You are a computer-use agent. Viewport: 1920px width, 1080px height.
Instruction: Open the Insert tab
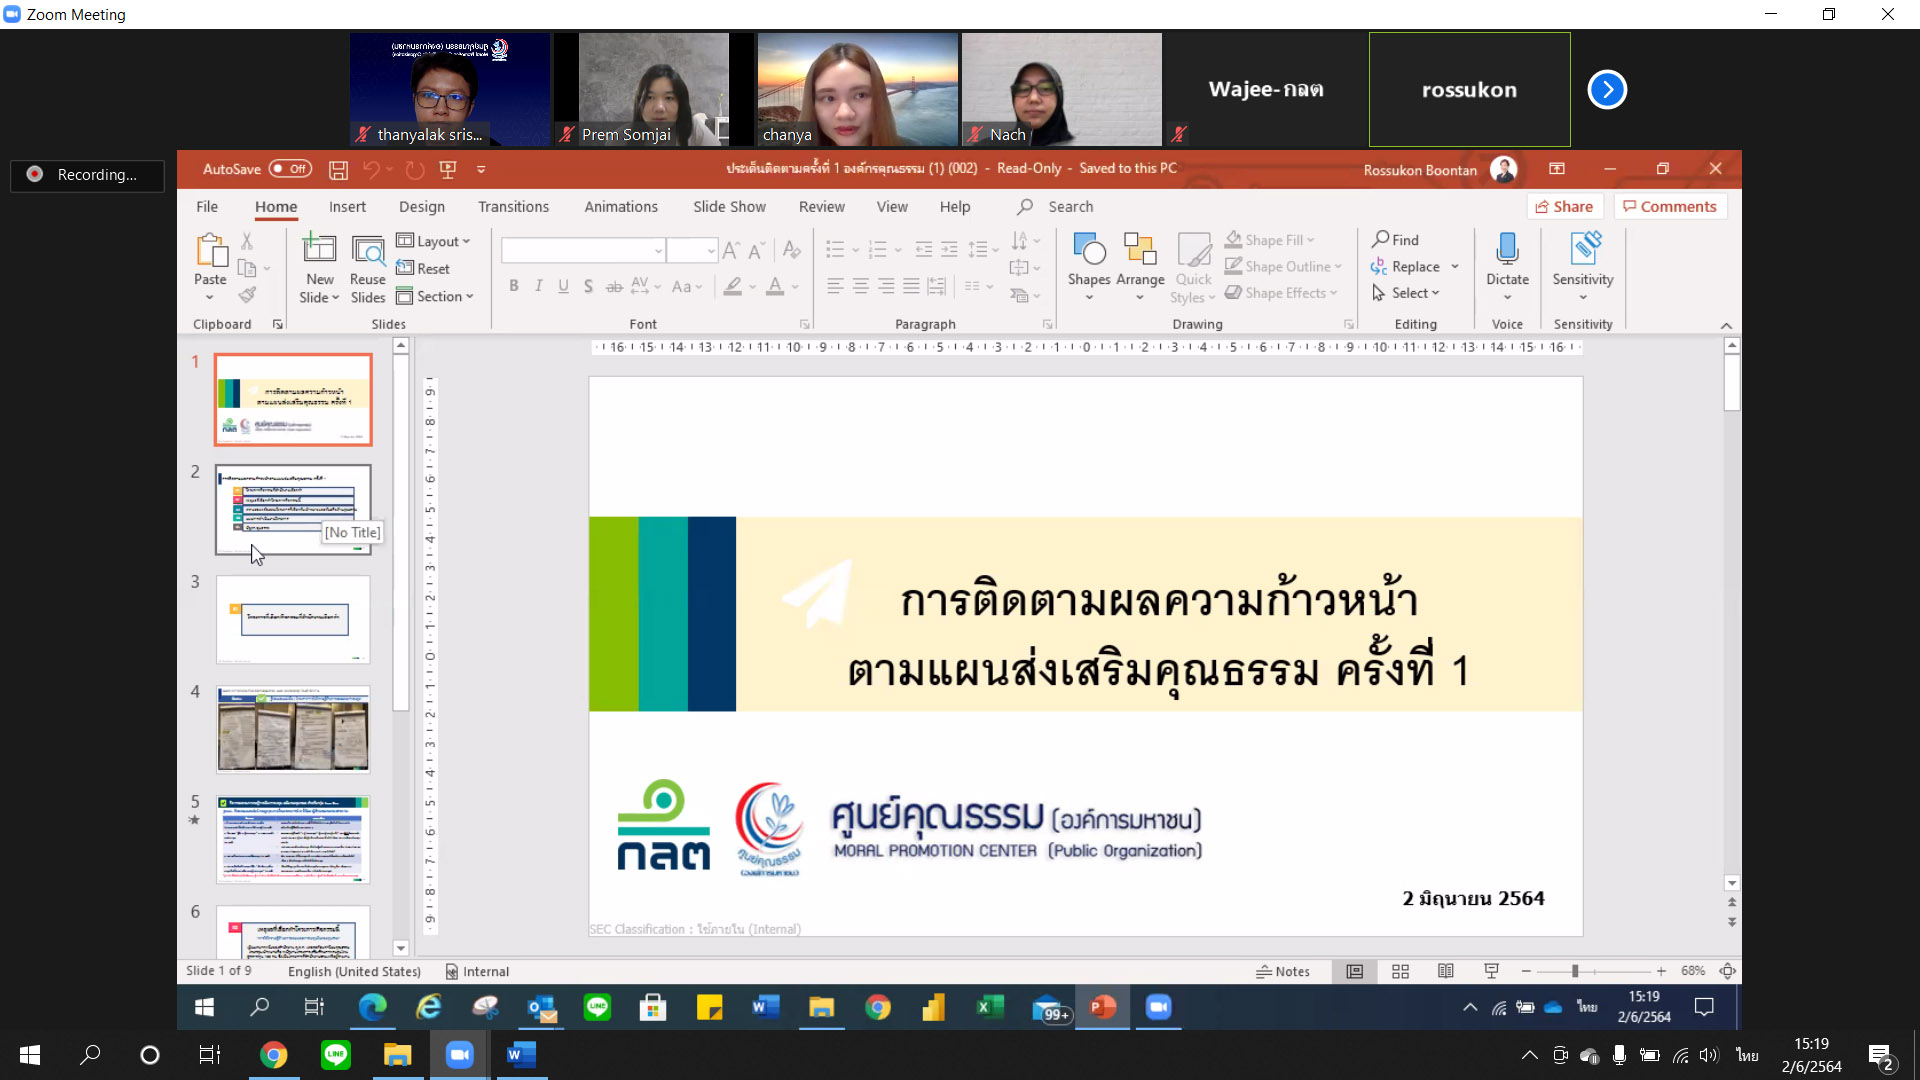point(347,206)
